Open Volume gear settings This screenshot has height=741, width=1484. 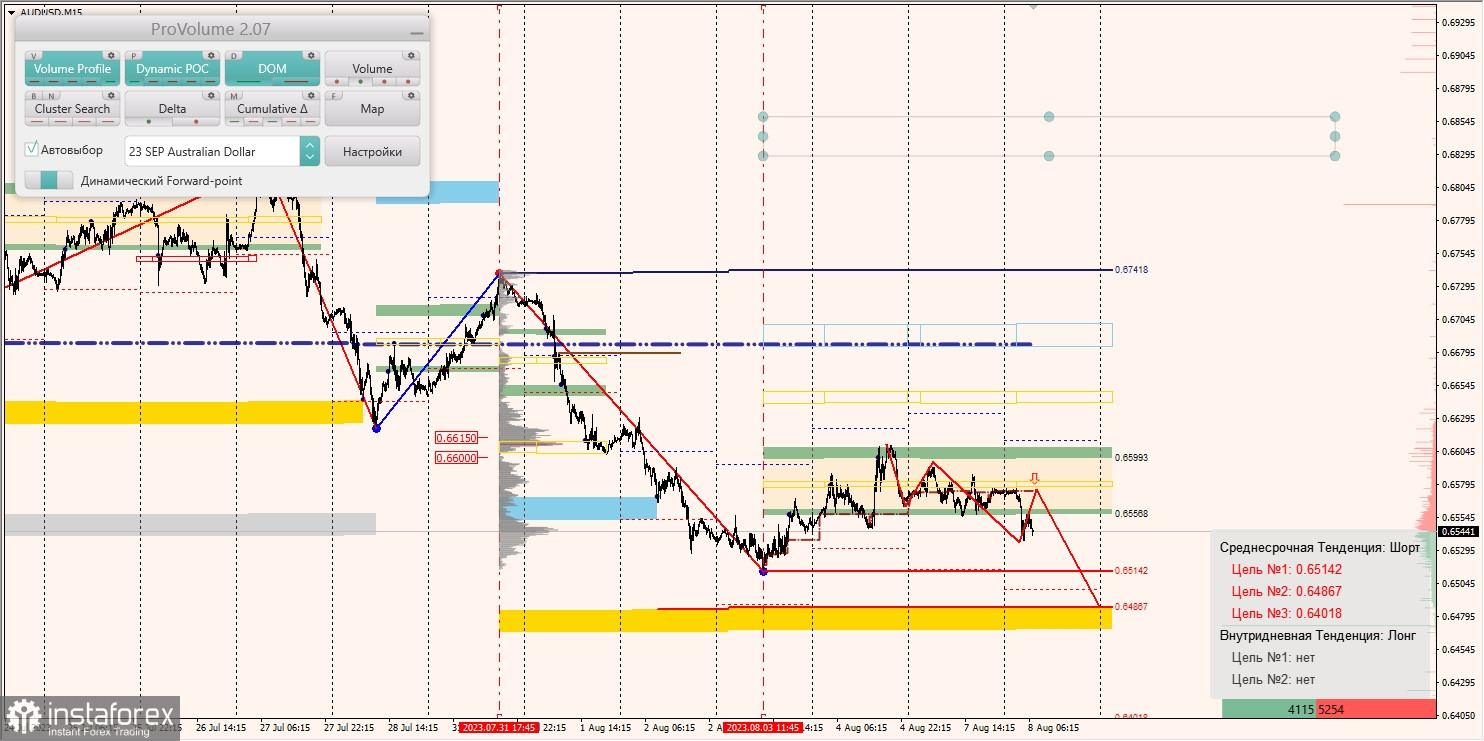411,56
